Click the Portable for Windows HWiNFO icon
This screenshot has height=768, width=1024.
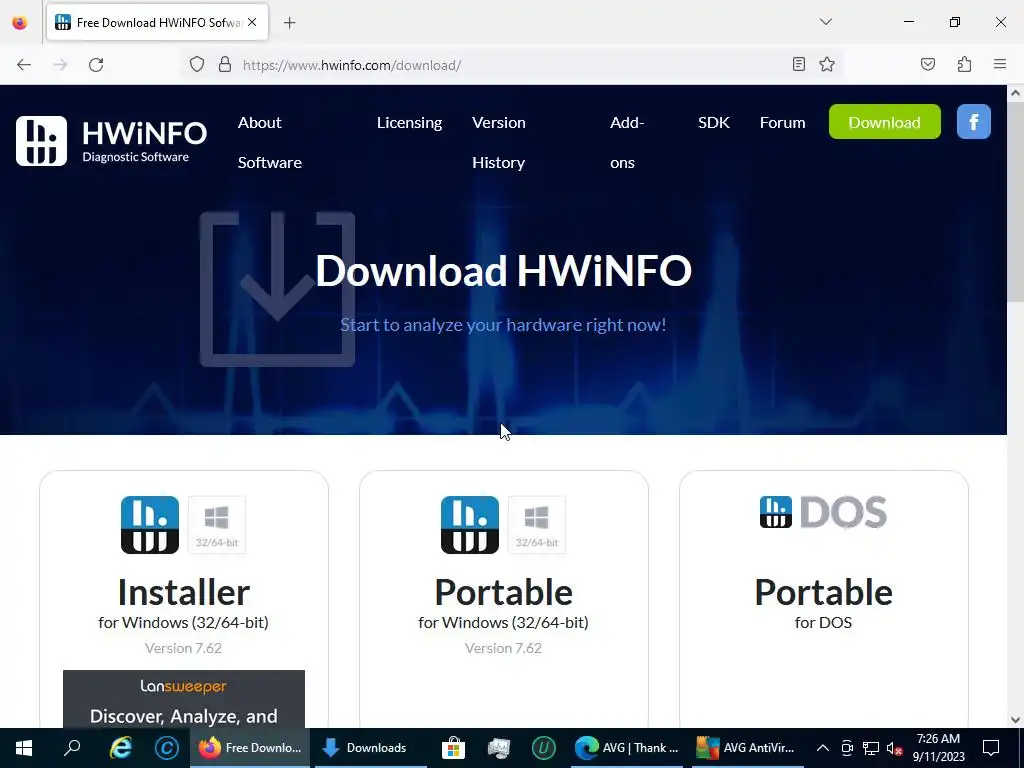pos(470,524)
